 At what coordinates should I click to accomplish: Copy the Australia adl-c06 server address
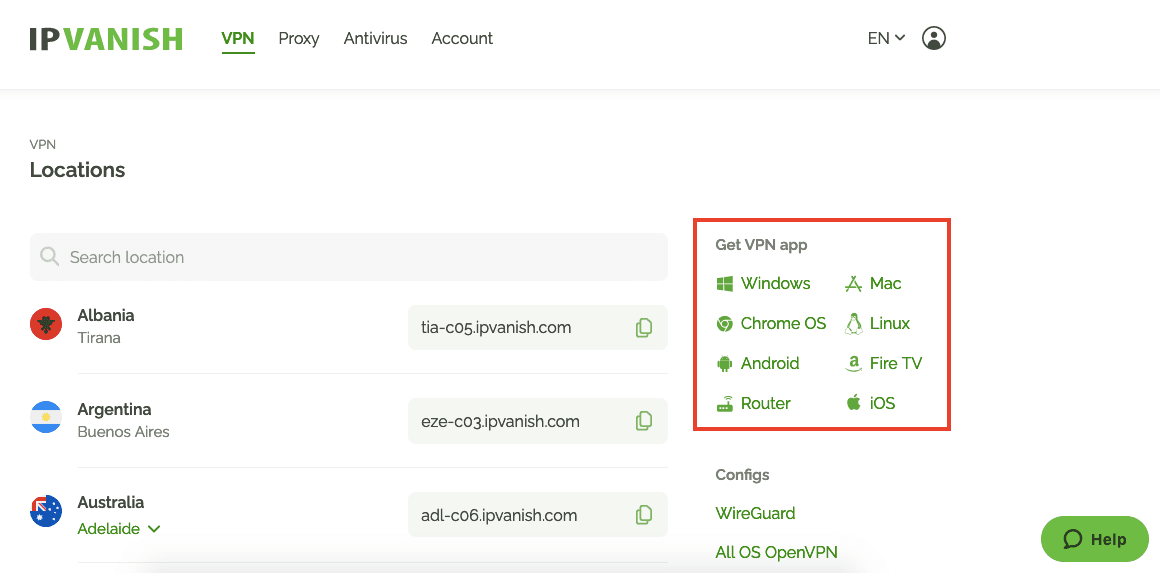click(644, 515)
